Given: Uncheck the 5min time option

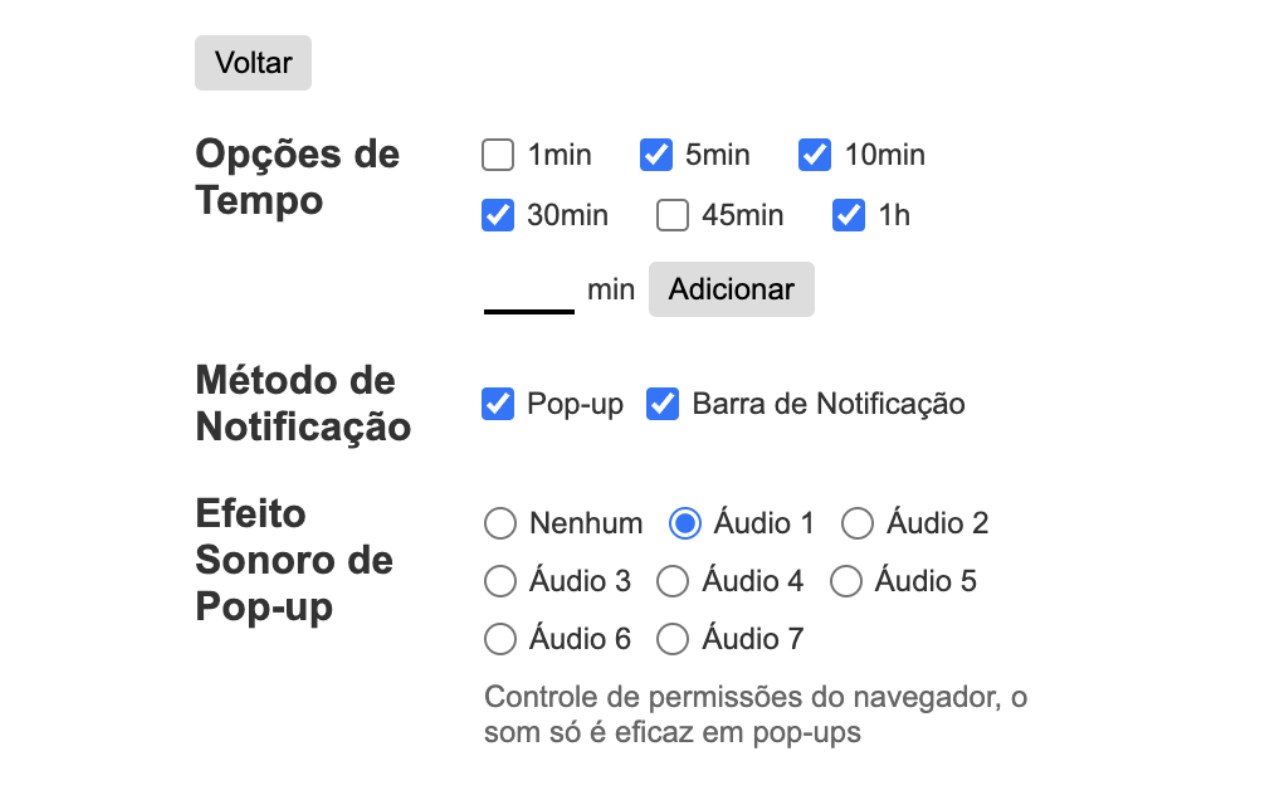Looking at the screenshot, I should (x=656, y=156).
